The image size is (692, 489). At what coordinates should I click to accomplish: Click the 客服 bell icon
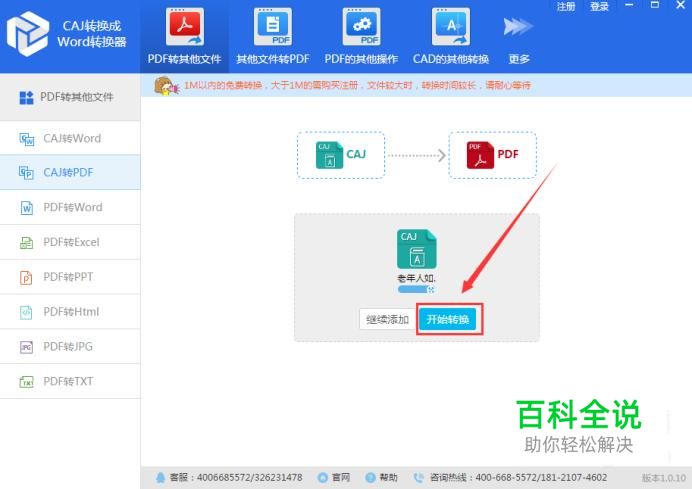(161, 478)
